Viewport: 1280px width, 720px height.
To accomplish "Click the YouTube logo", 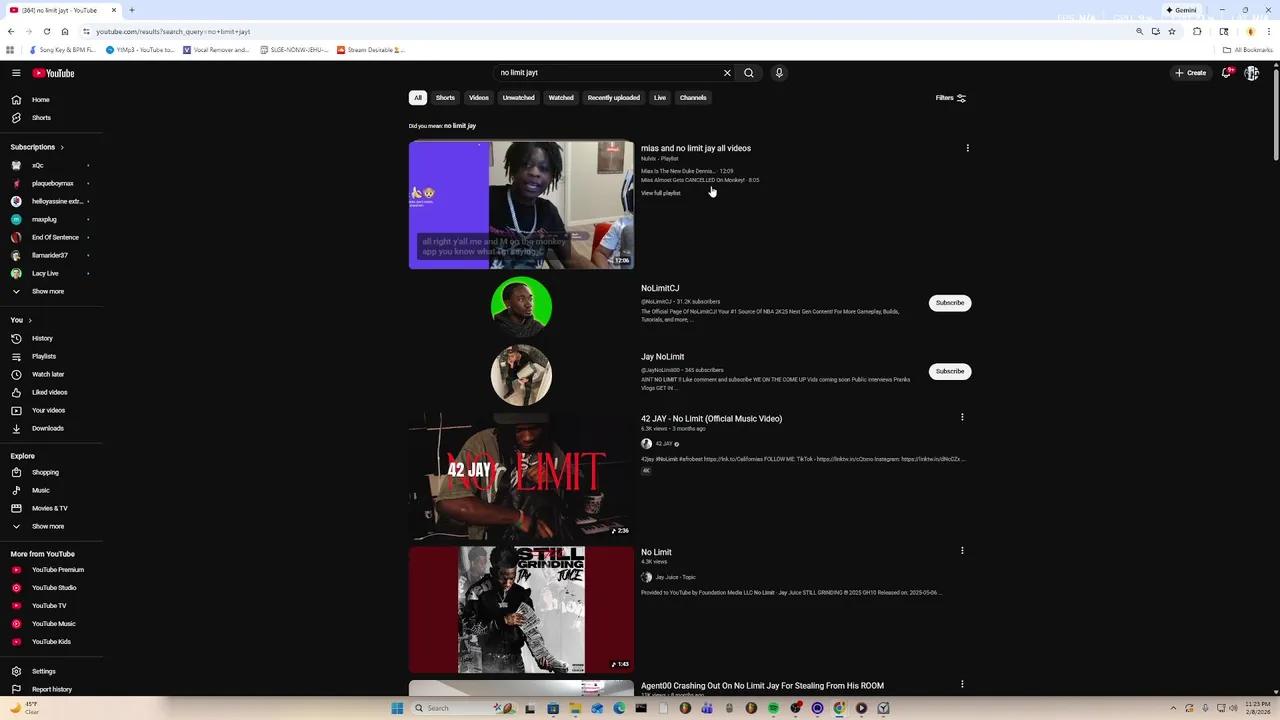I will tap(53, 73).
